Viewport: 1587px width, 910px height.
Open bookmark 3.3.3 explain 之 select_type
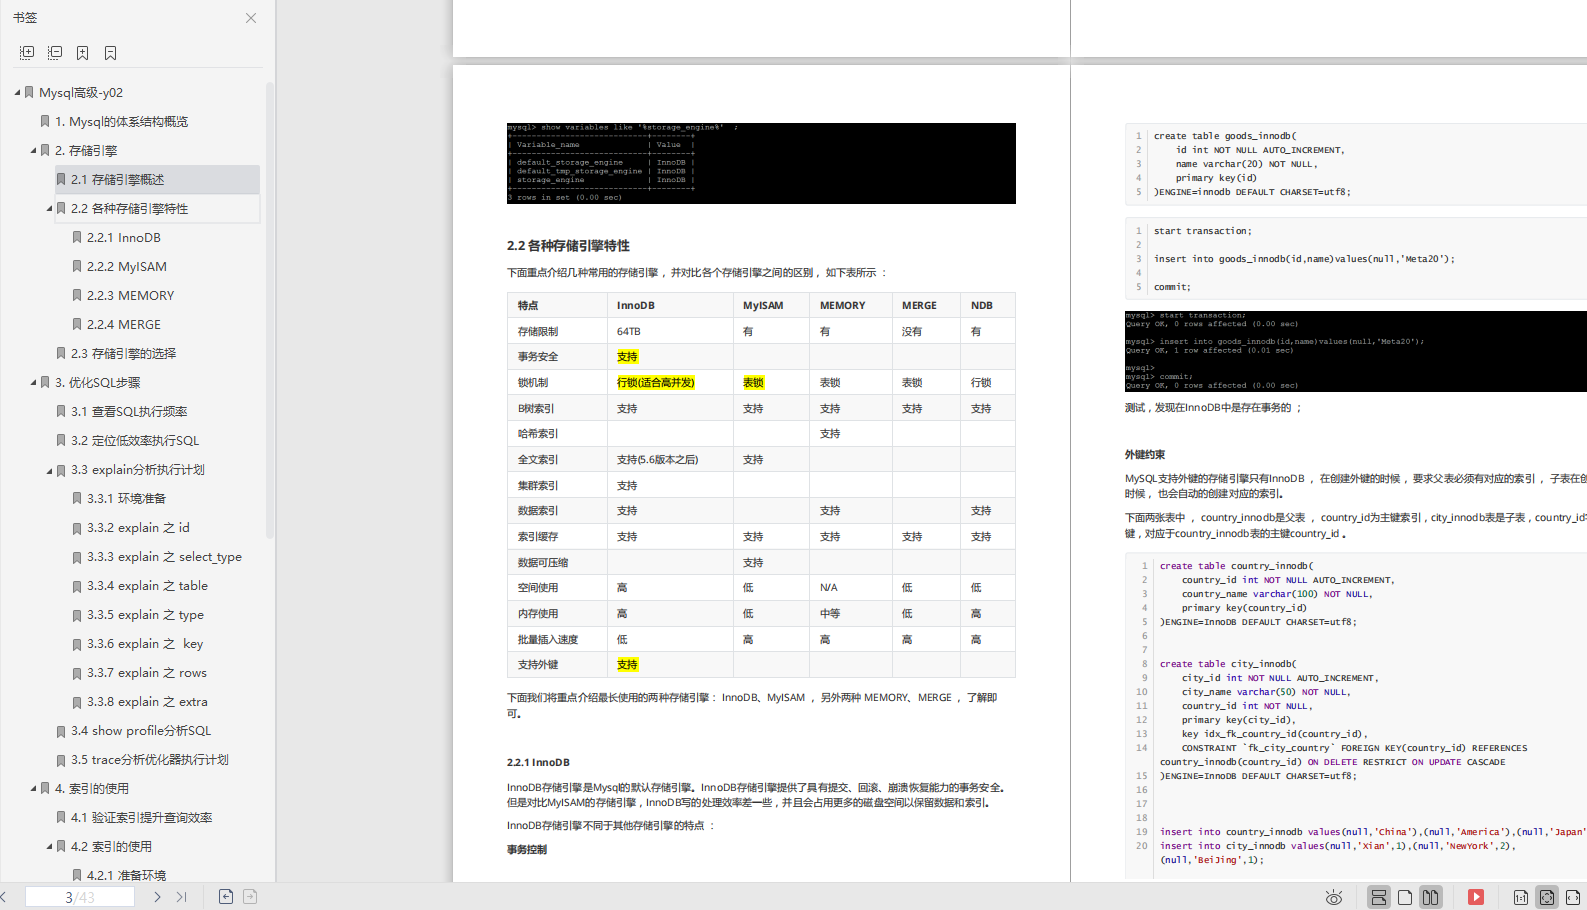[164, 556]
